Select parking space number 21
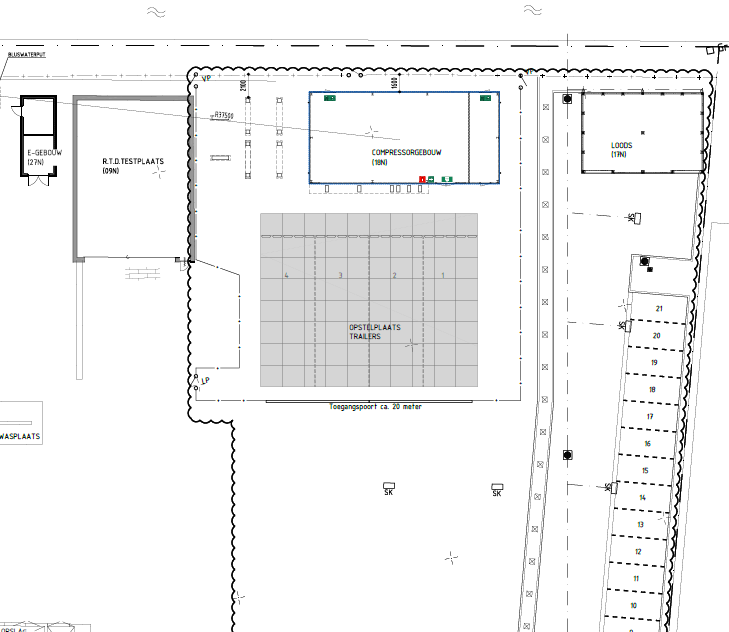The width and height of the screenshot is (729, 632). (659, 308)
